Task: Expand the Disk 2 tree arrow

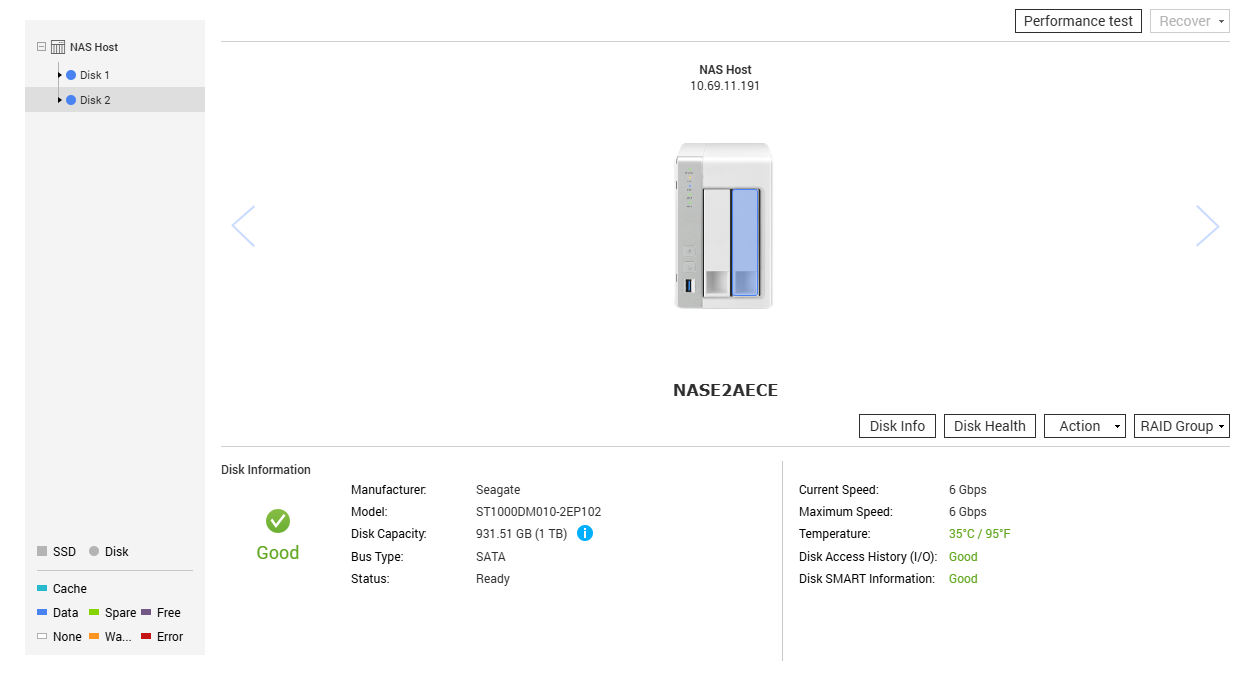Action: [x=60, y=100]
